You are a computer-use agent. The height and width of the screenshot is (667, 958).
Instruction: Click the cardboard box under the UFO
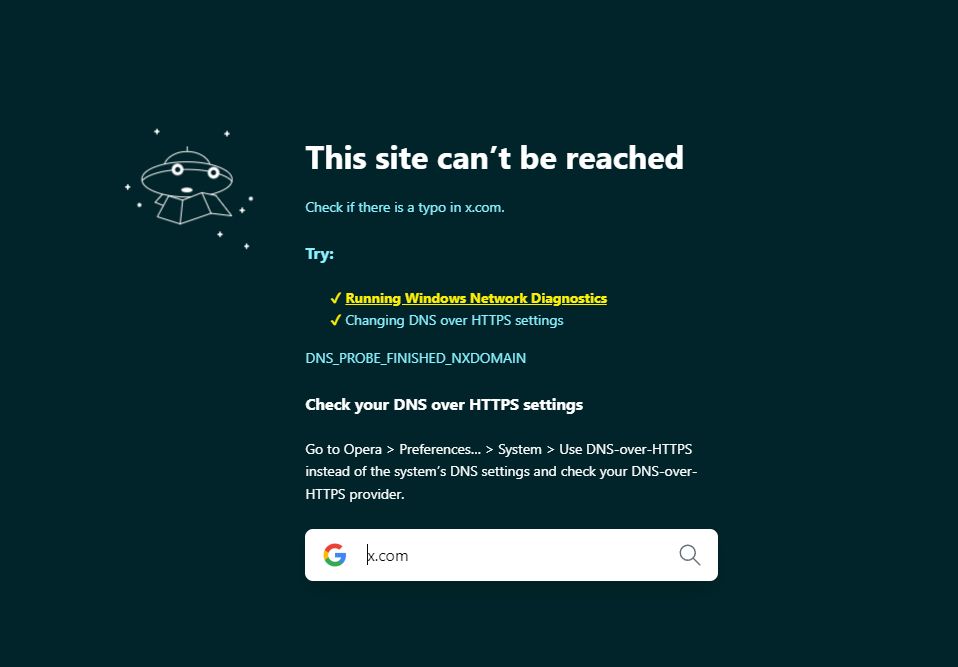191,209
